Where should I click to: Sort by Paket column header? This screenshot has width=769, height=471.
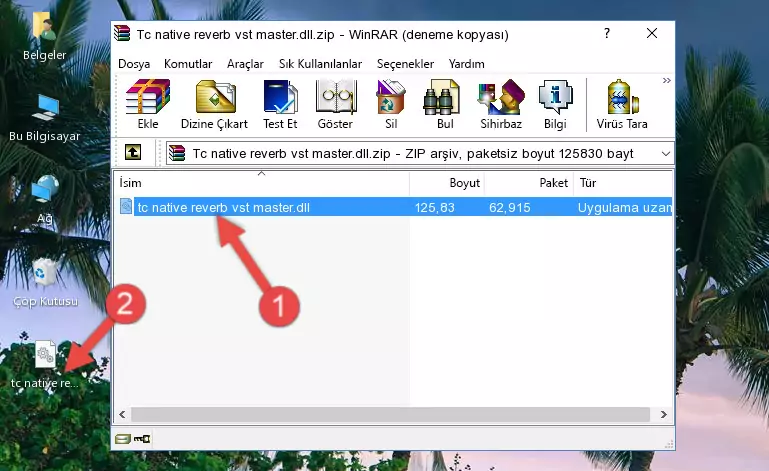click(529, 183)
